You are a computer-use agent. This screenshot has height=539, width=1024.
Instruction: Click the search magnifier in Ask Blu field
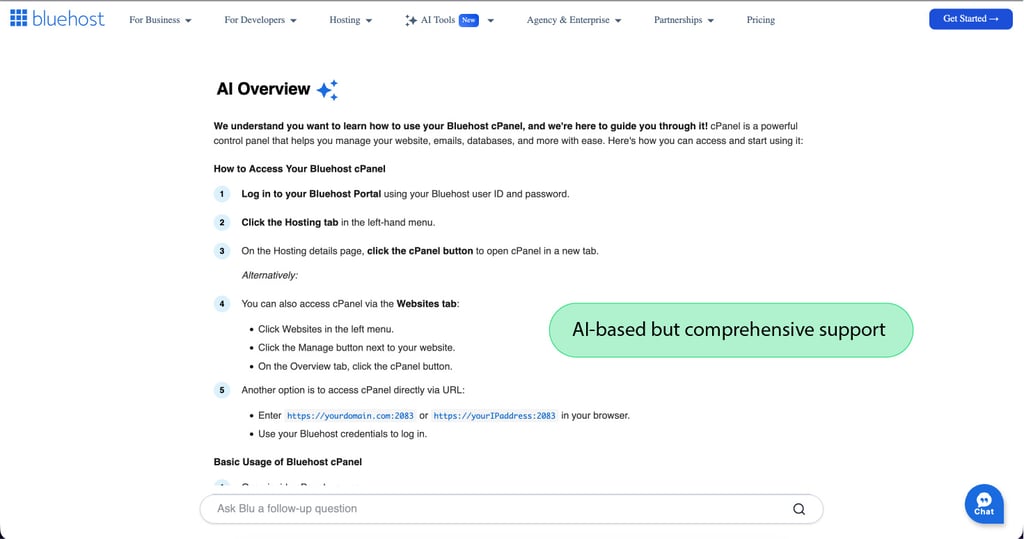pyautogui.click(x=799, y=509)
